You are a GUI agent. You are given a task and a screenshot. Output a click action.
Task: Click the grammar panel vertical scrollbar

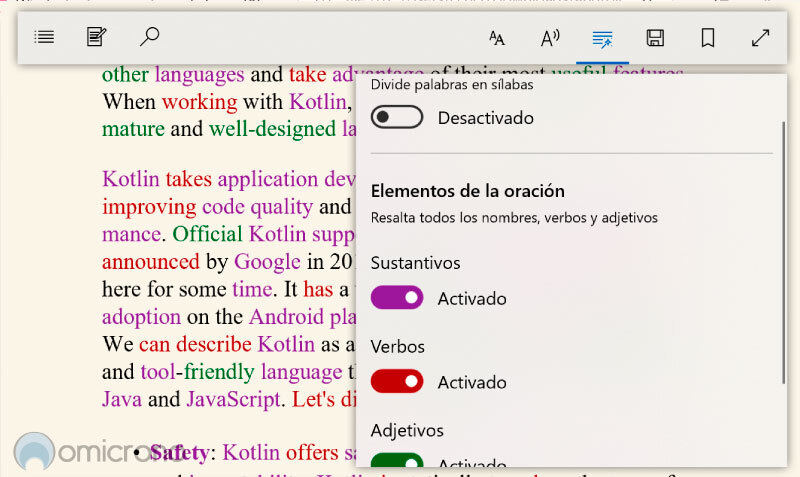[x=783, y=253]
